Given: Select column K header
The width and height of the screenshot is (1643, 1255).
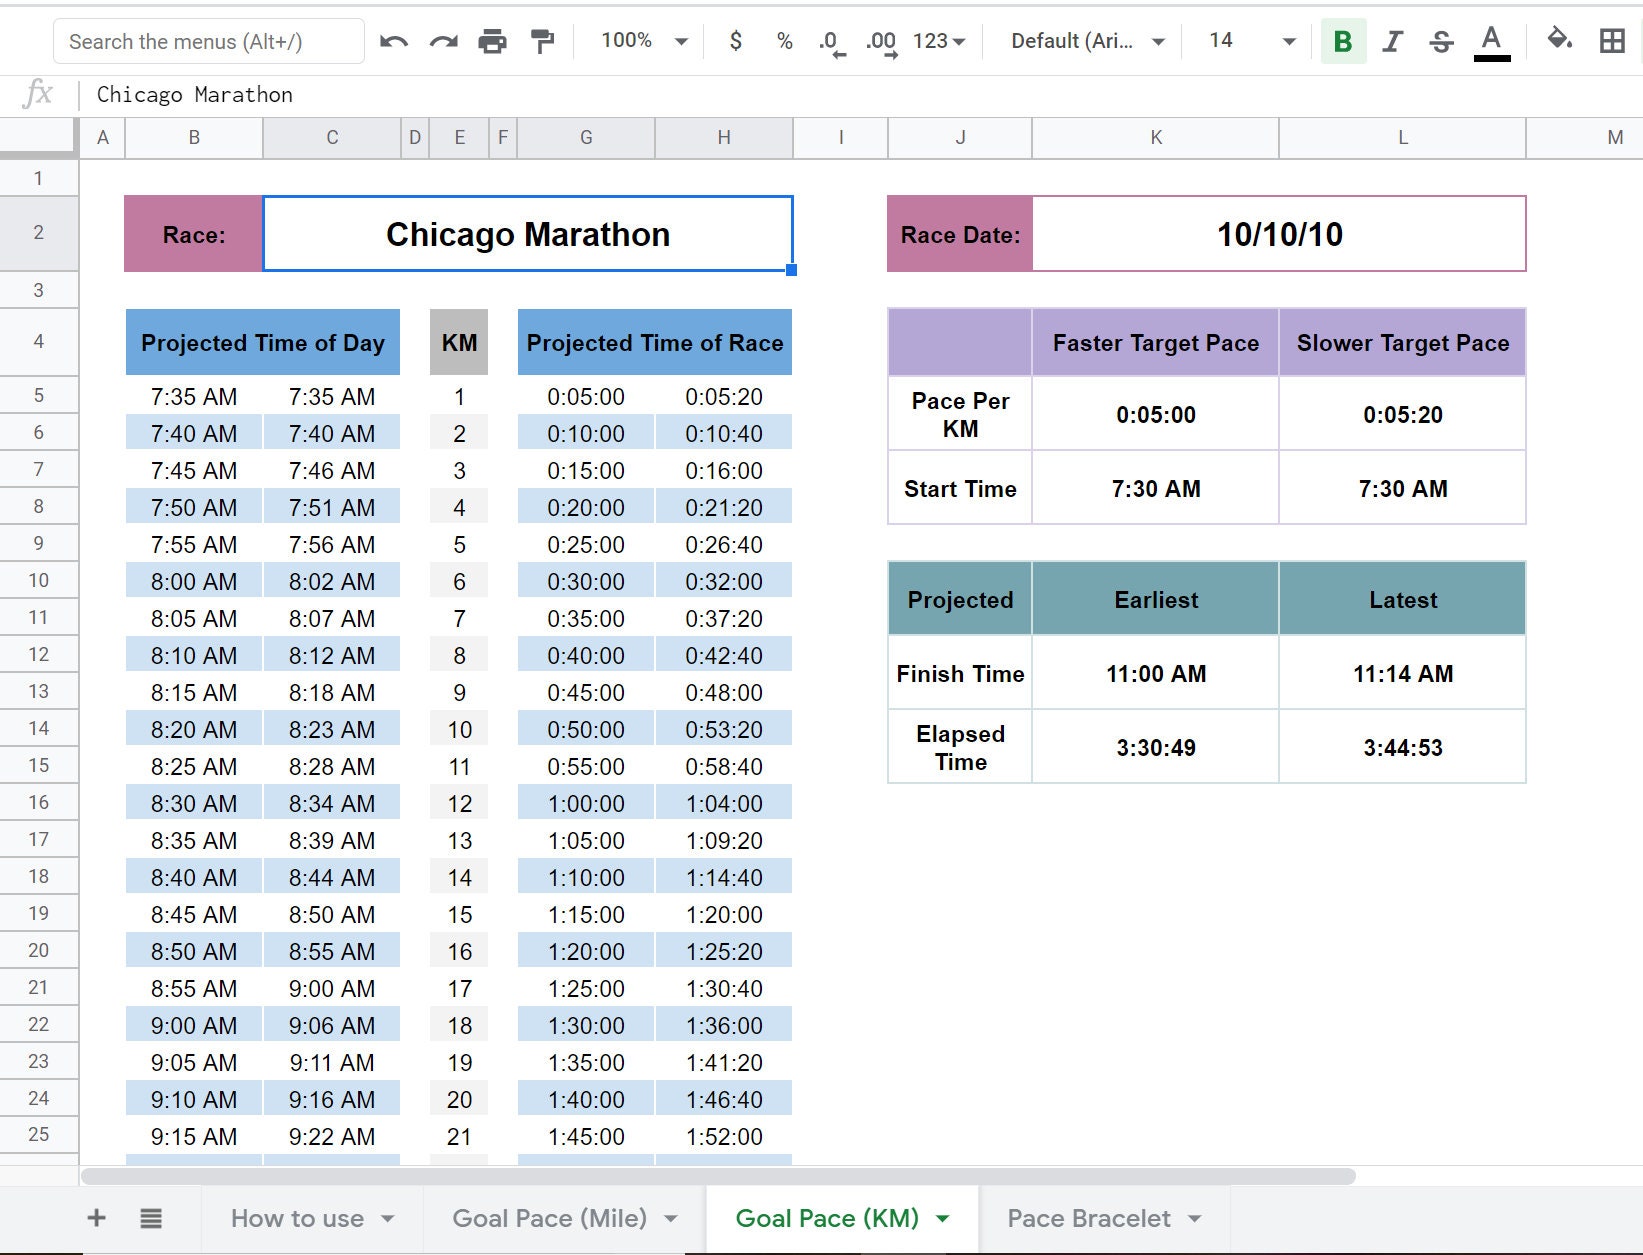Looking at the screenshot, I should click(x=1155, y=138).
